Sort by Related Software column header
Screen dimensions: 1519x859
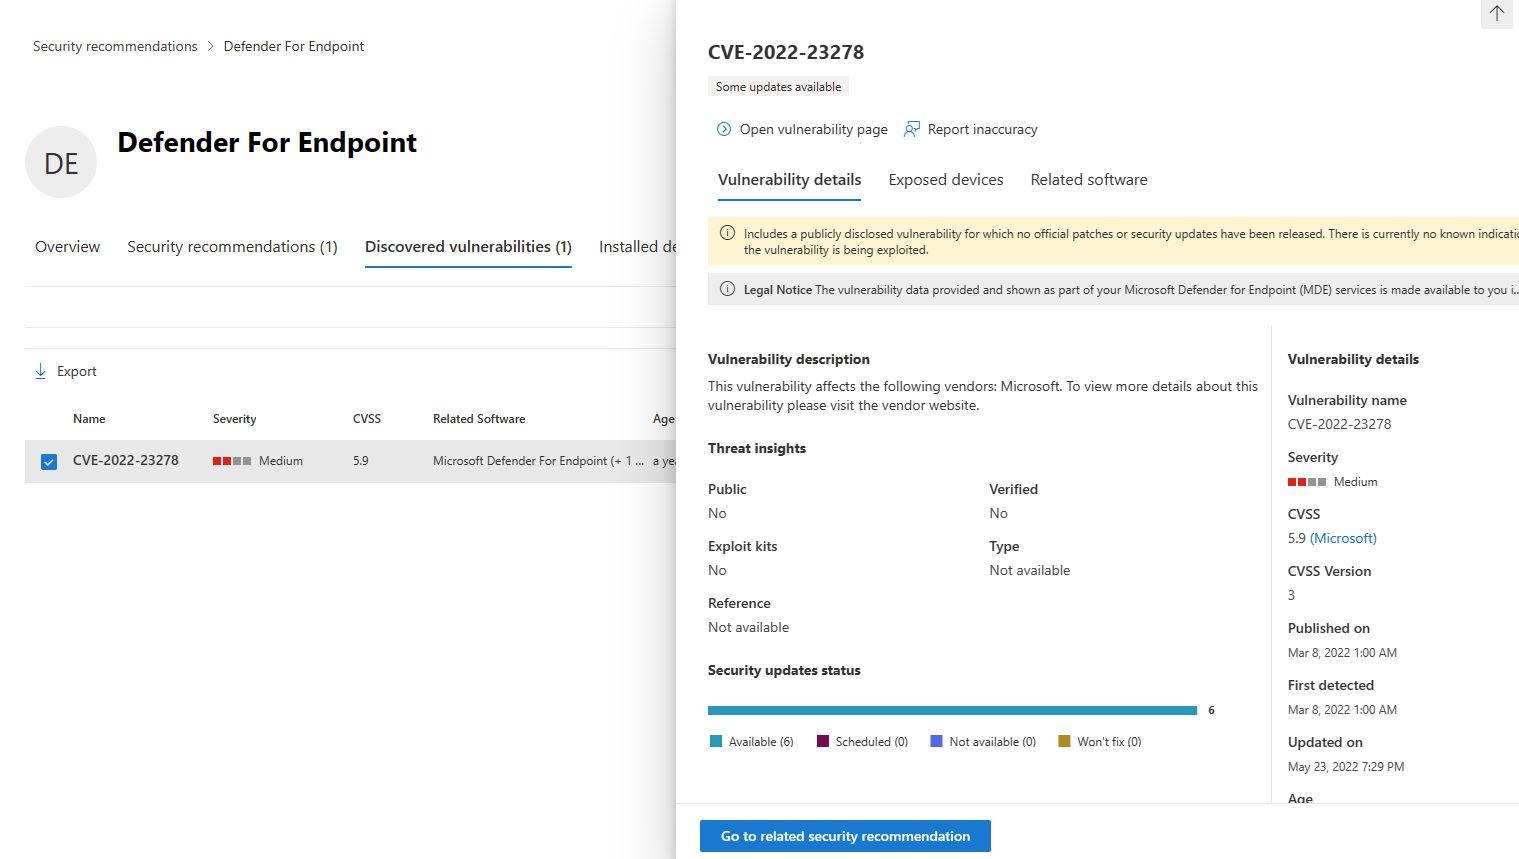click(479, 419)
